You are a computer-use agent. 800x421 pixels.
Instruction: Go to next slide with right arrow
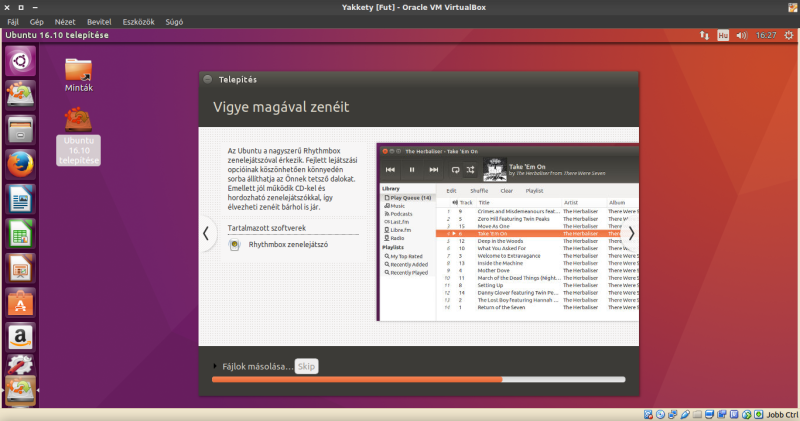pyautogui.click(x=630, y=233)
